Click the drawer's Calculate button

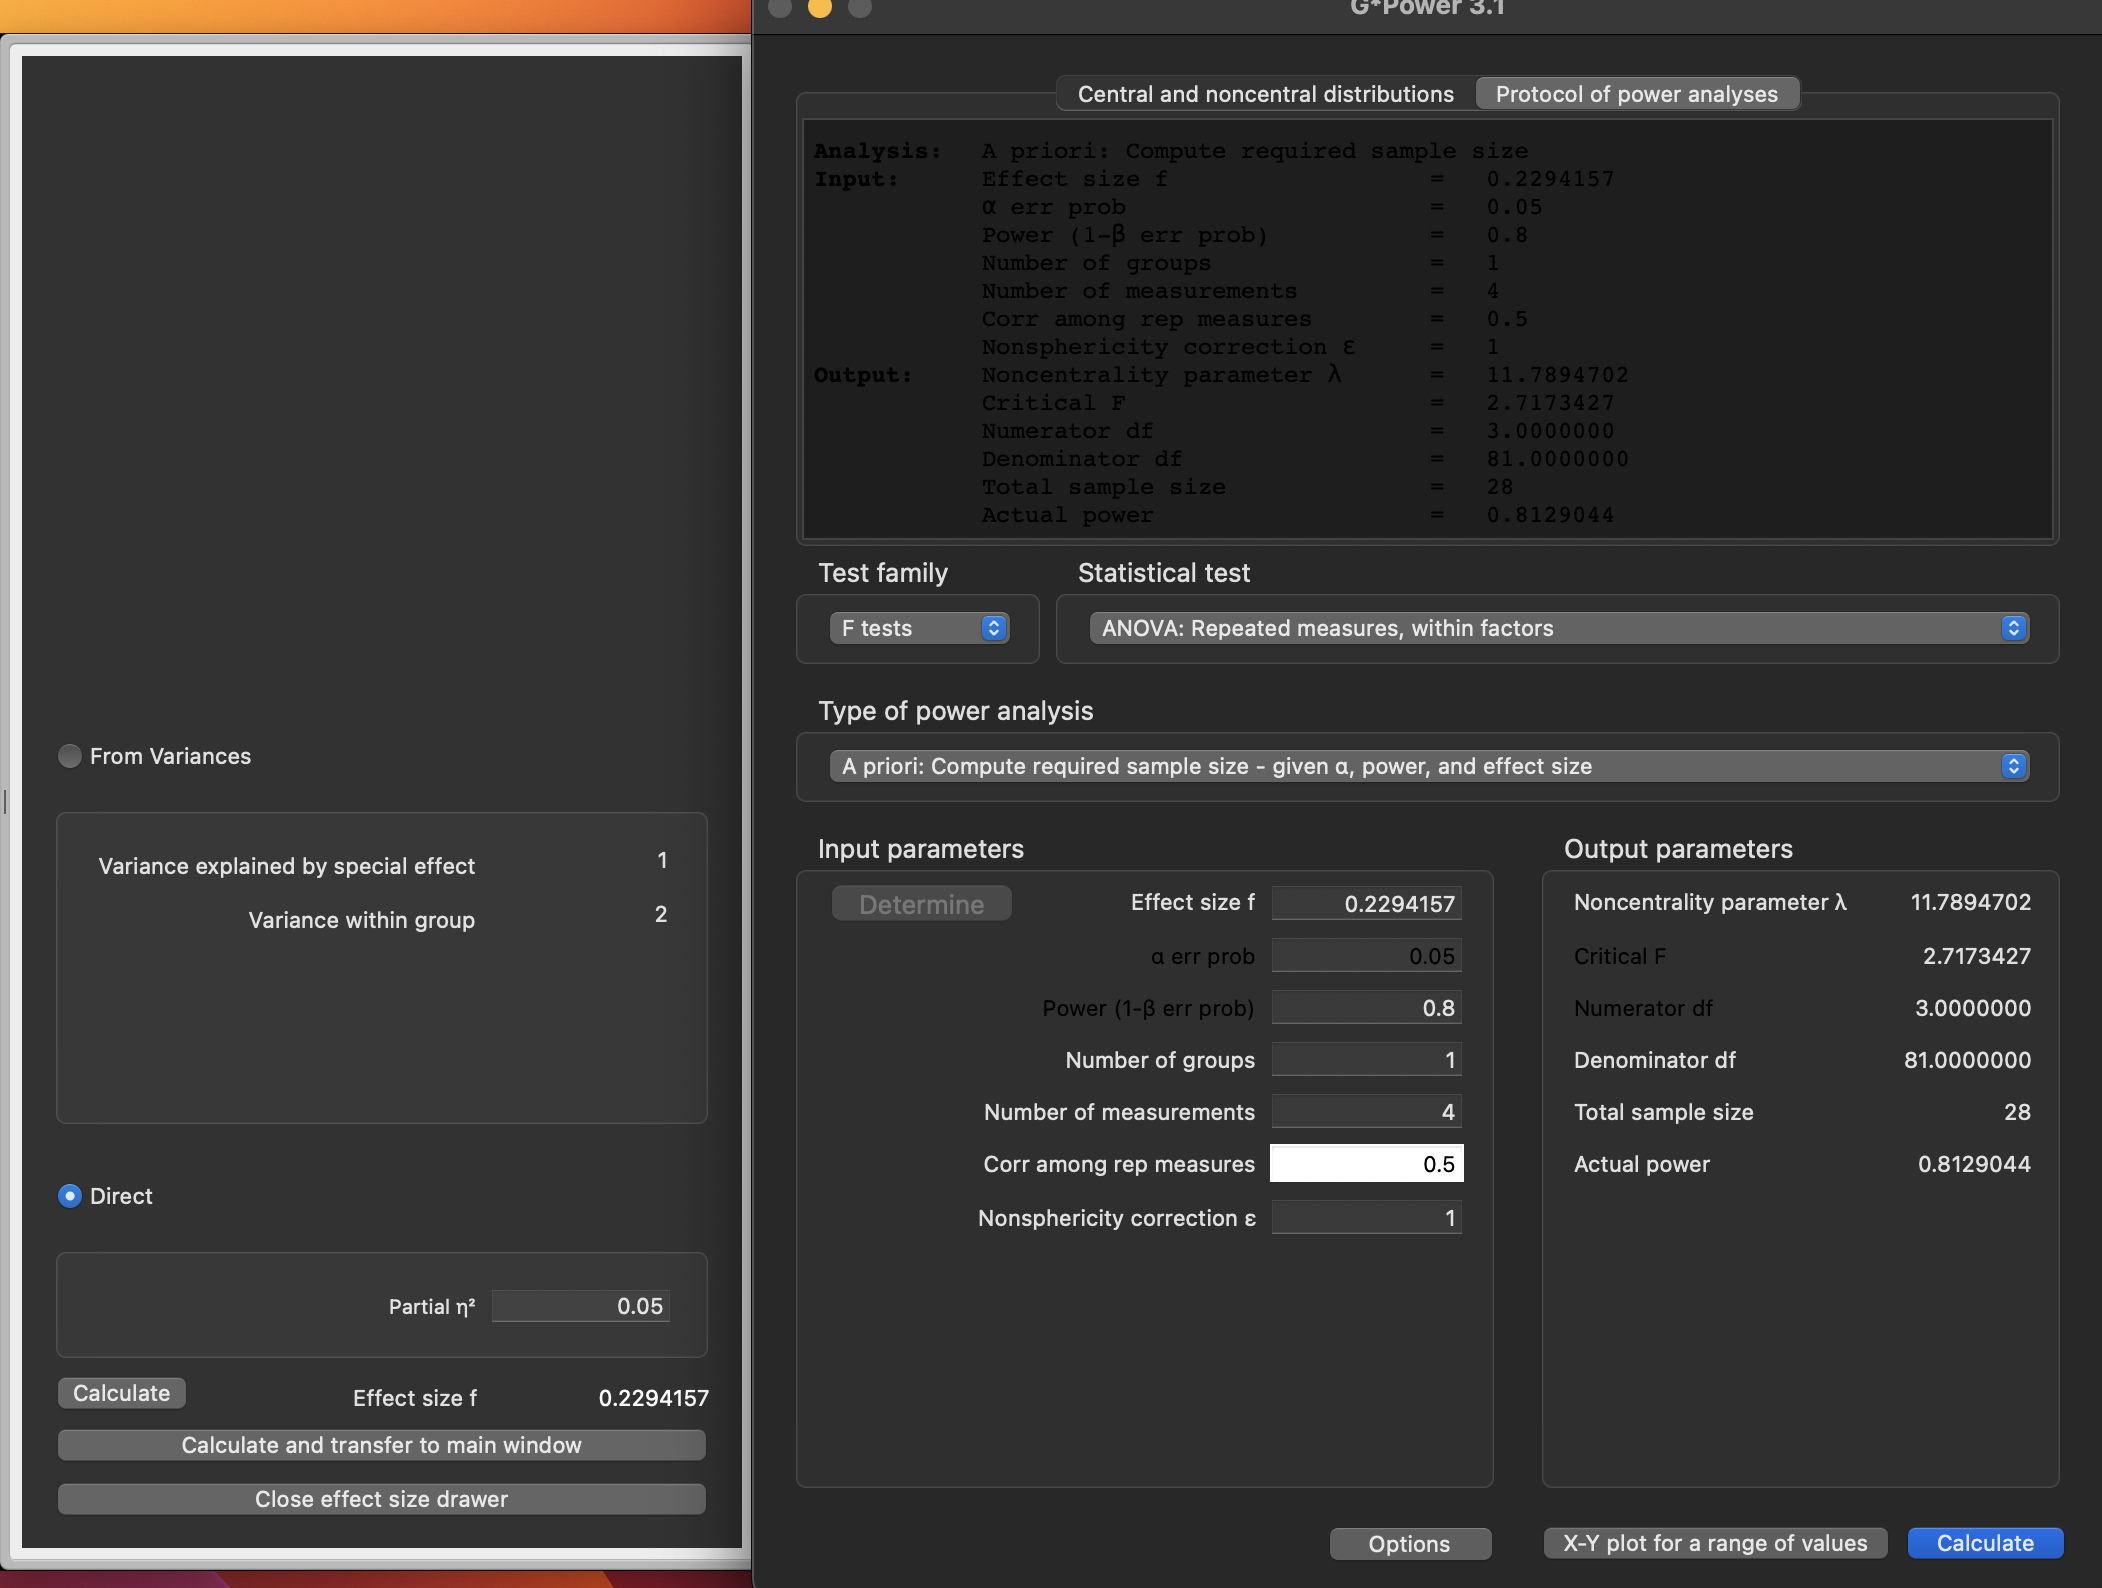tap(121, 1393)
